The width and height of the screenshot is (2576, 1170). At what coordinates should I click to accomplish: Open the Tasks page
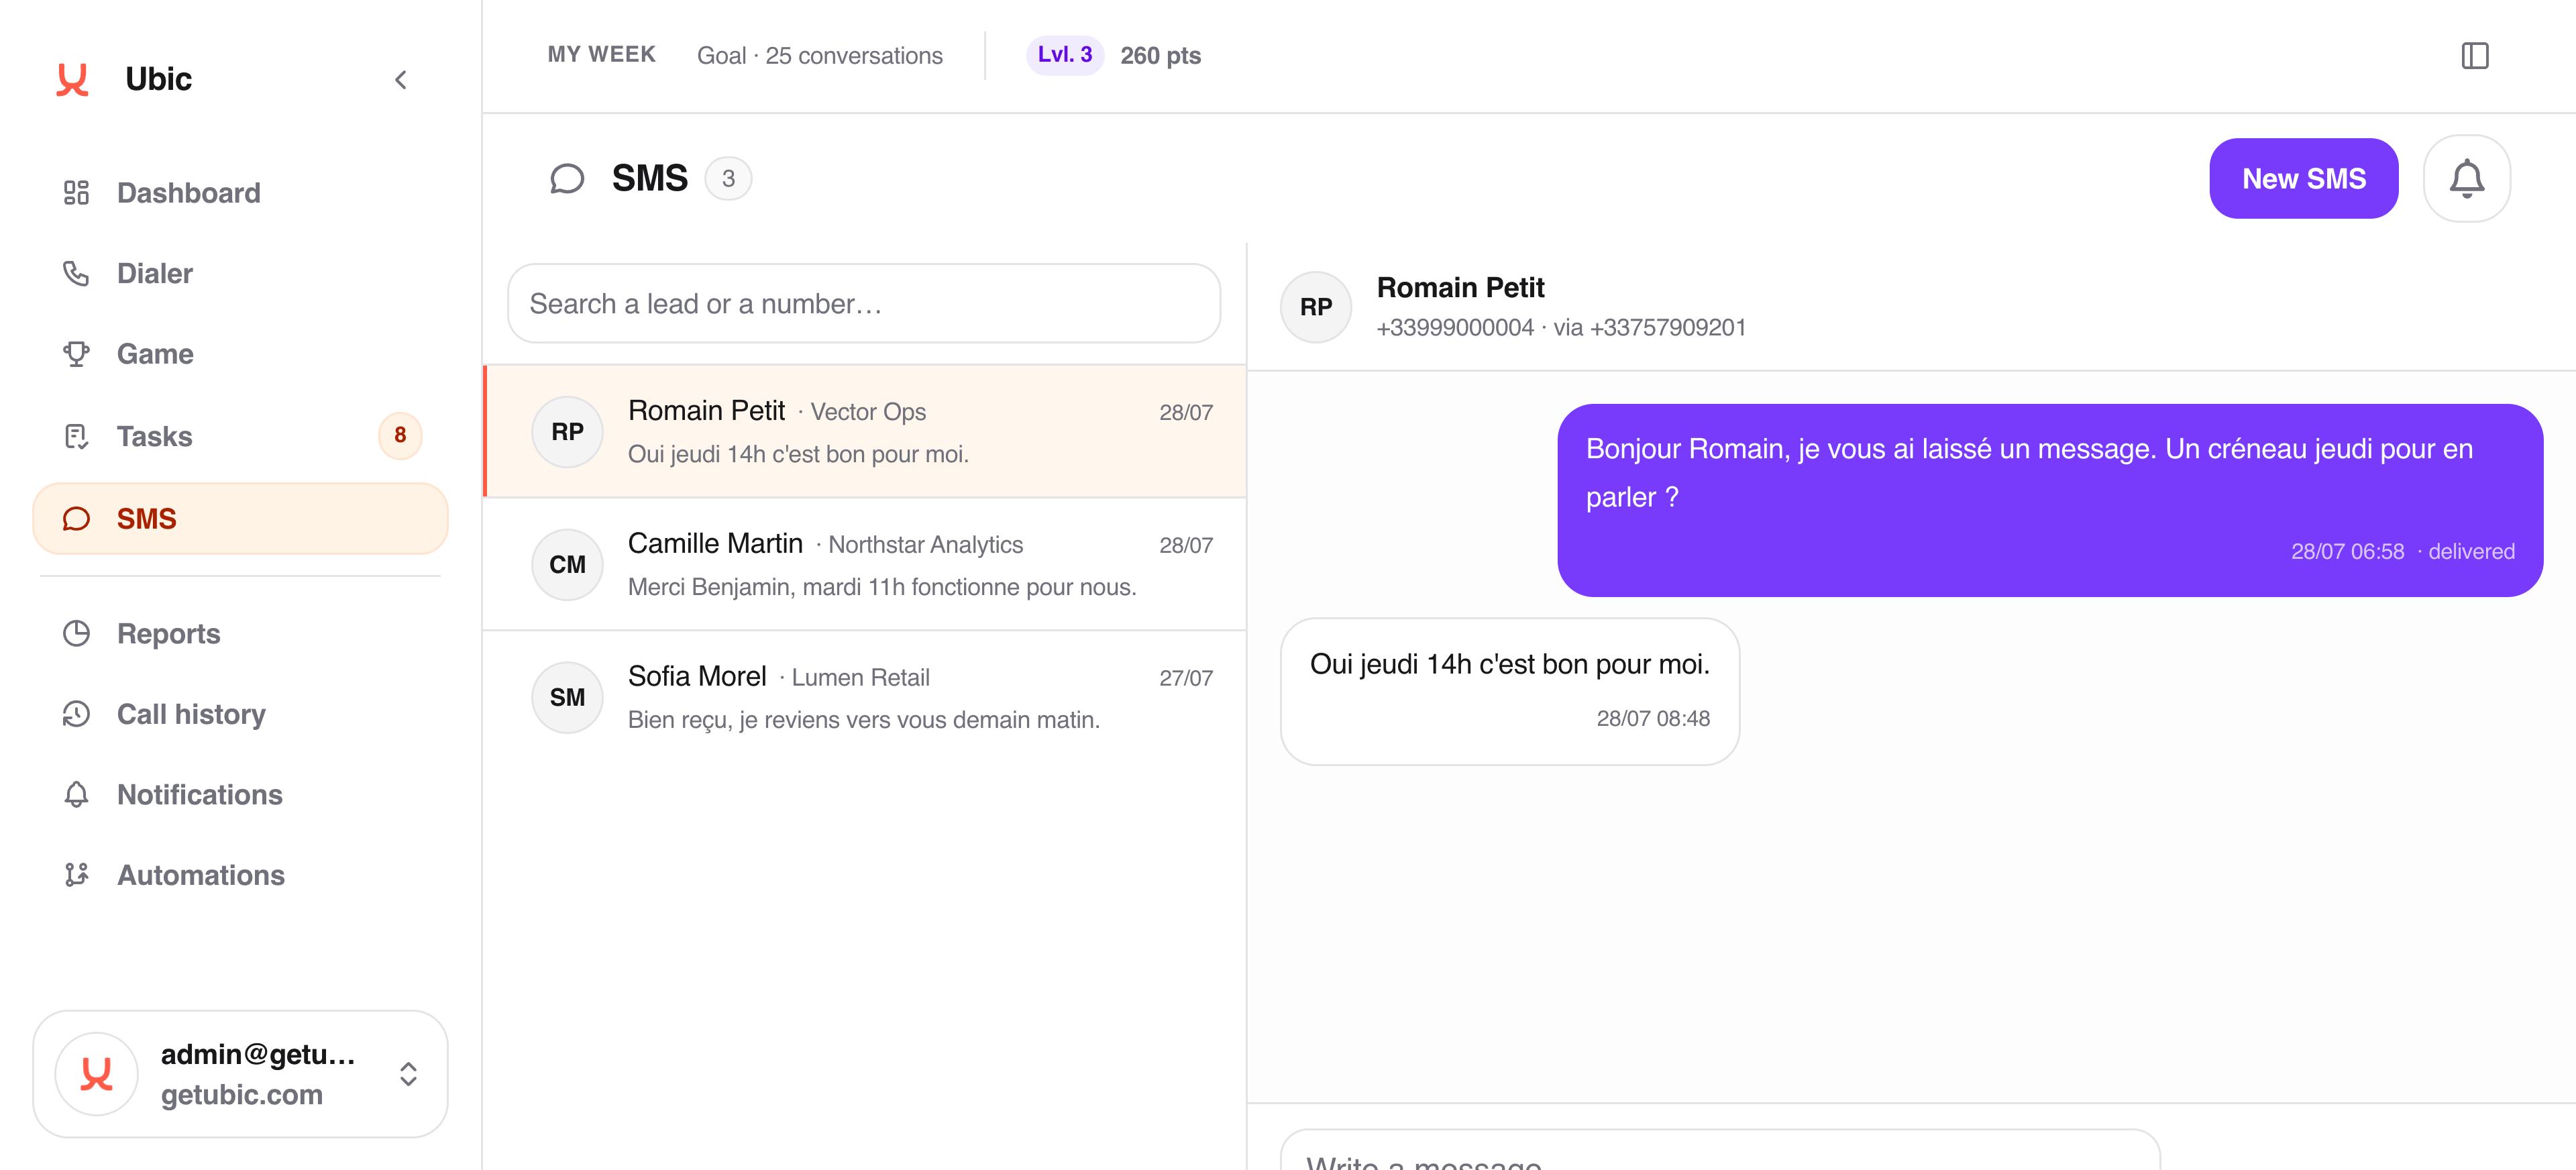pos(240,436)
